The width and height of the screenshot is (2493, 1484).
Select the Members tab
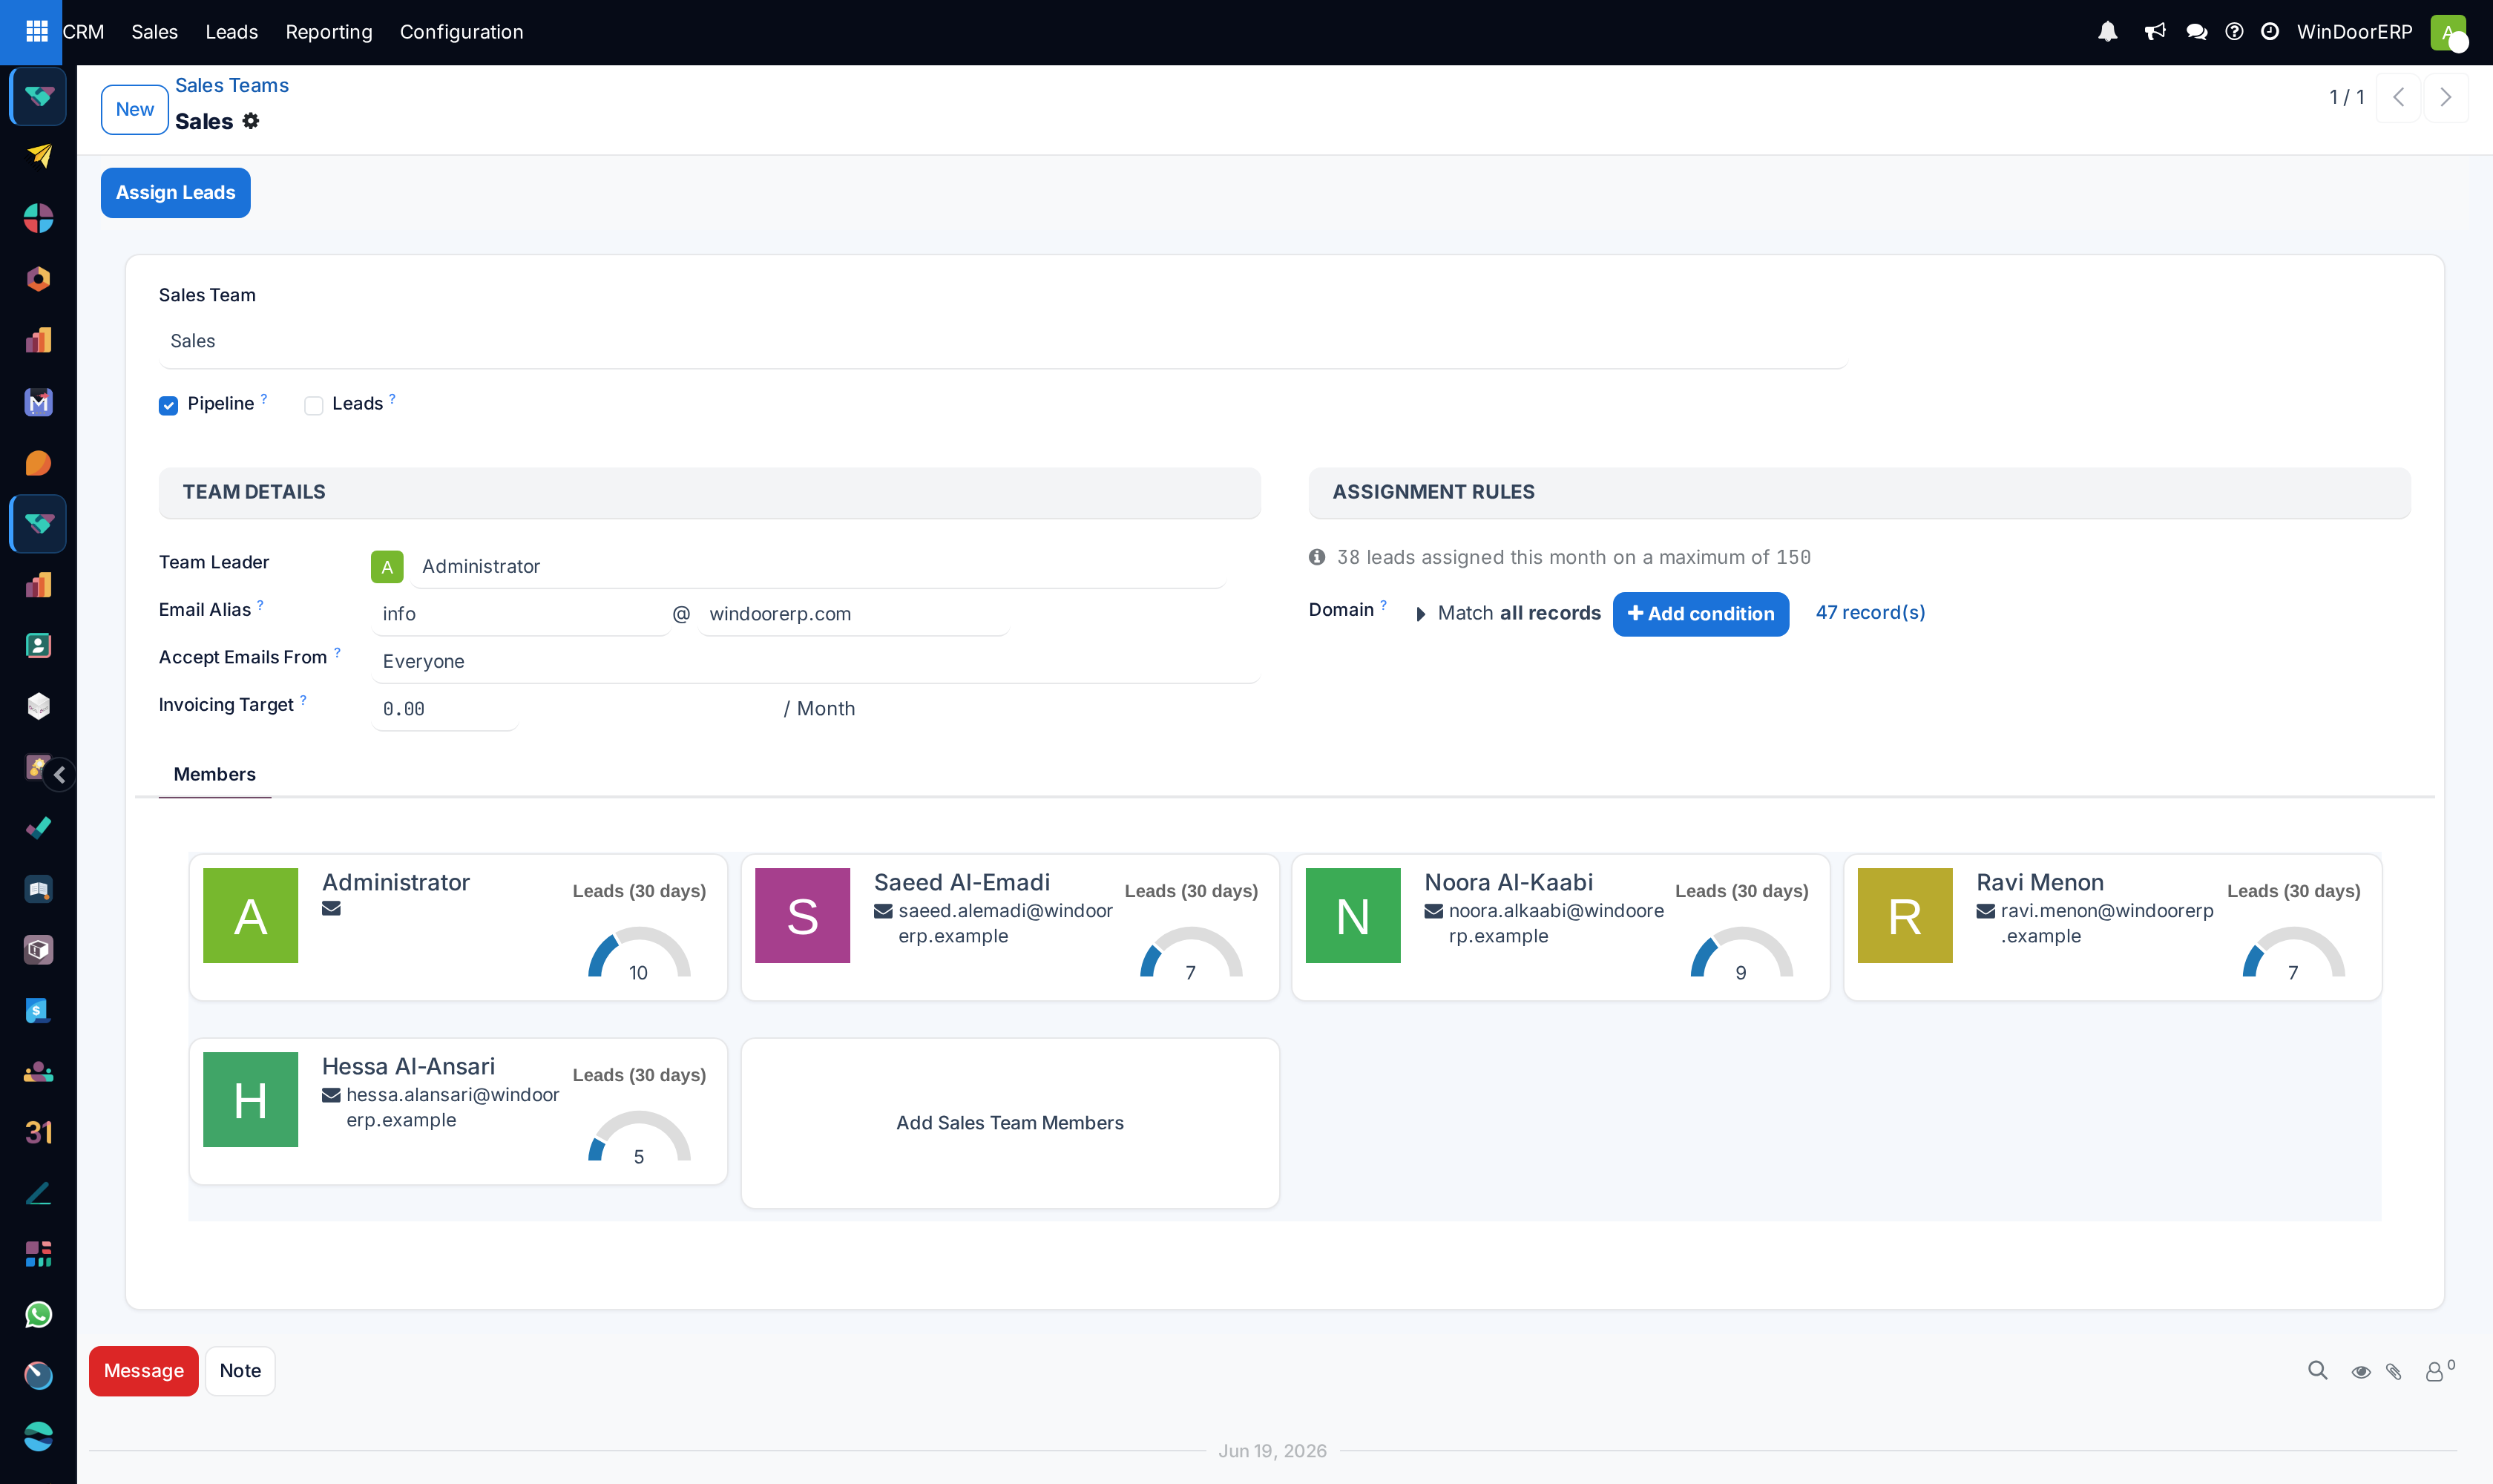(x=214, y=774)
